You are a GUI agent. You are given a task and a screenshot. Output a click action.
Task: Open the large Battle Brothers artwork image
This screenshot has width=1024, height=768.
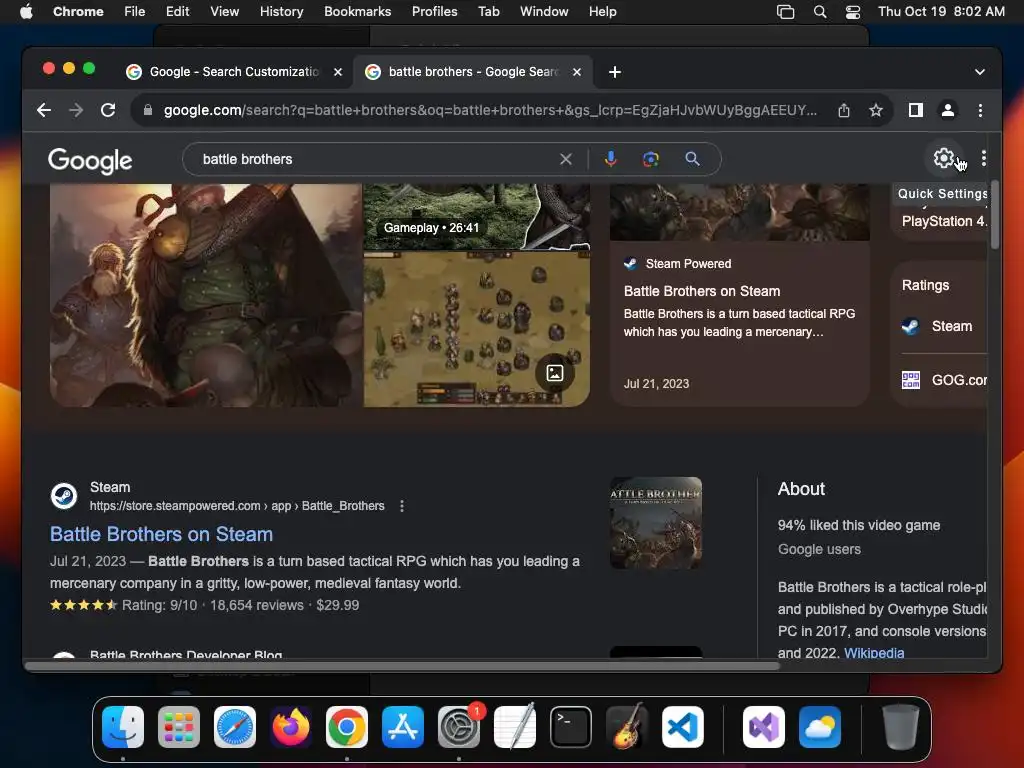(206, 295)
